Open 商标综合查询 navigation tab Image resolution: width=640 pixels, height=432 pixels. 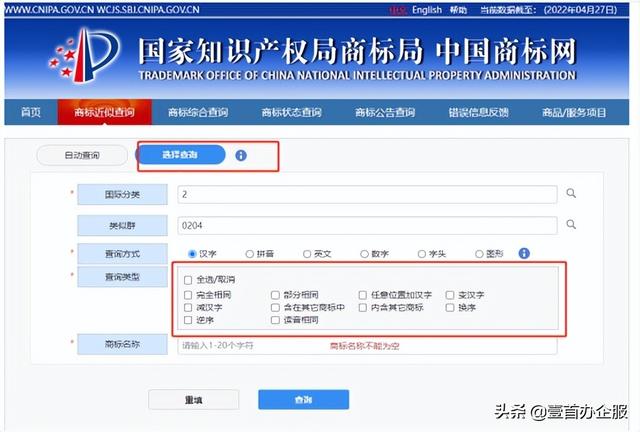198,112
